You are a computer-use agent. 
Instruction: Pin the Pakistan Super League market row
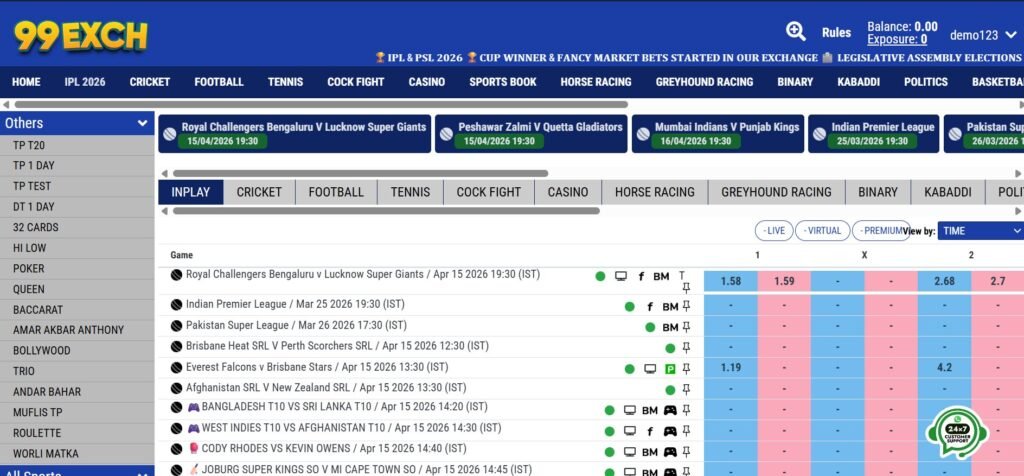point(686,326)
